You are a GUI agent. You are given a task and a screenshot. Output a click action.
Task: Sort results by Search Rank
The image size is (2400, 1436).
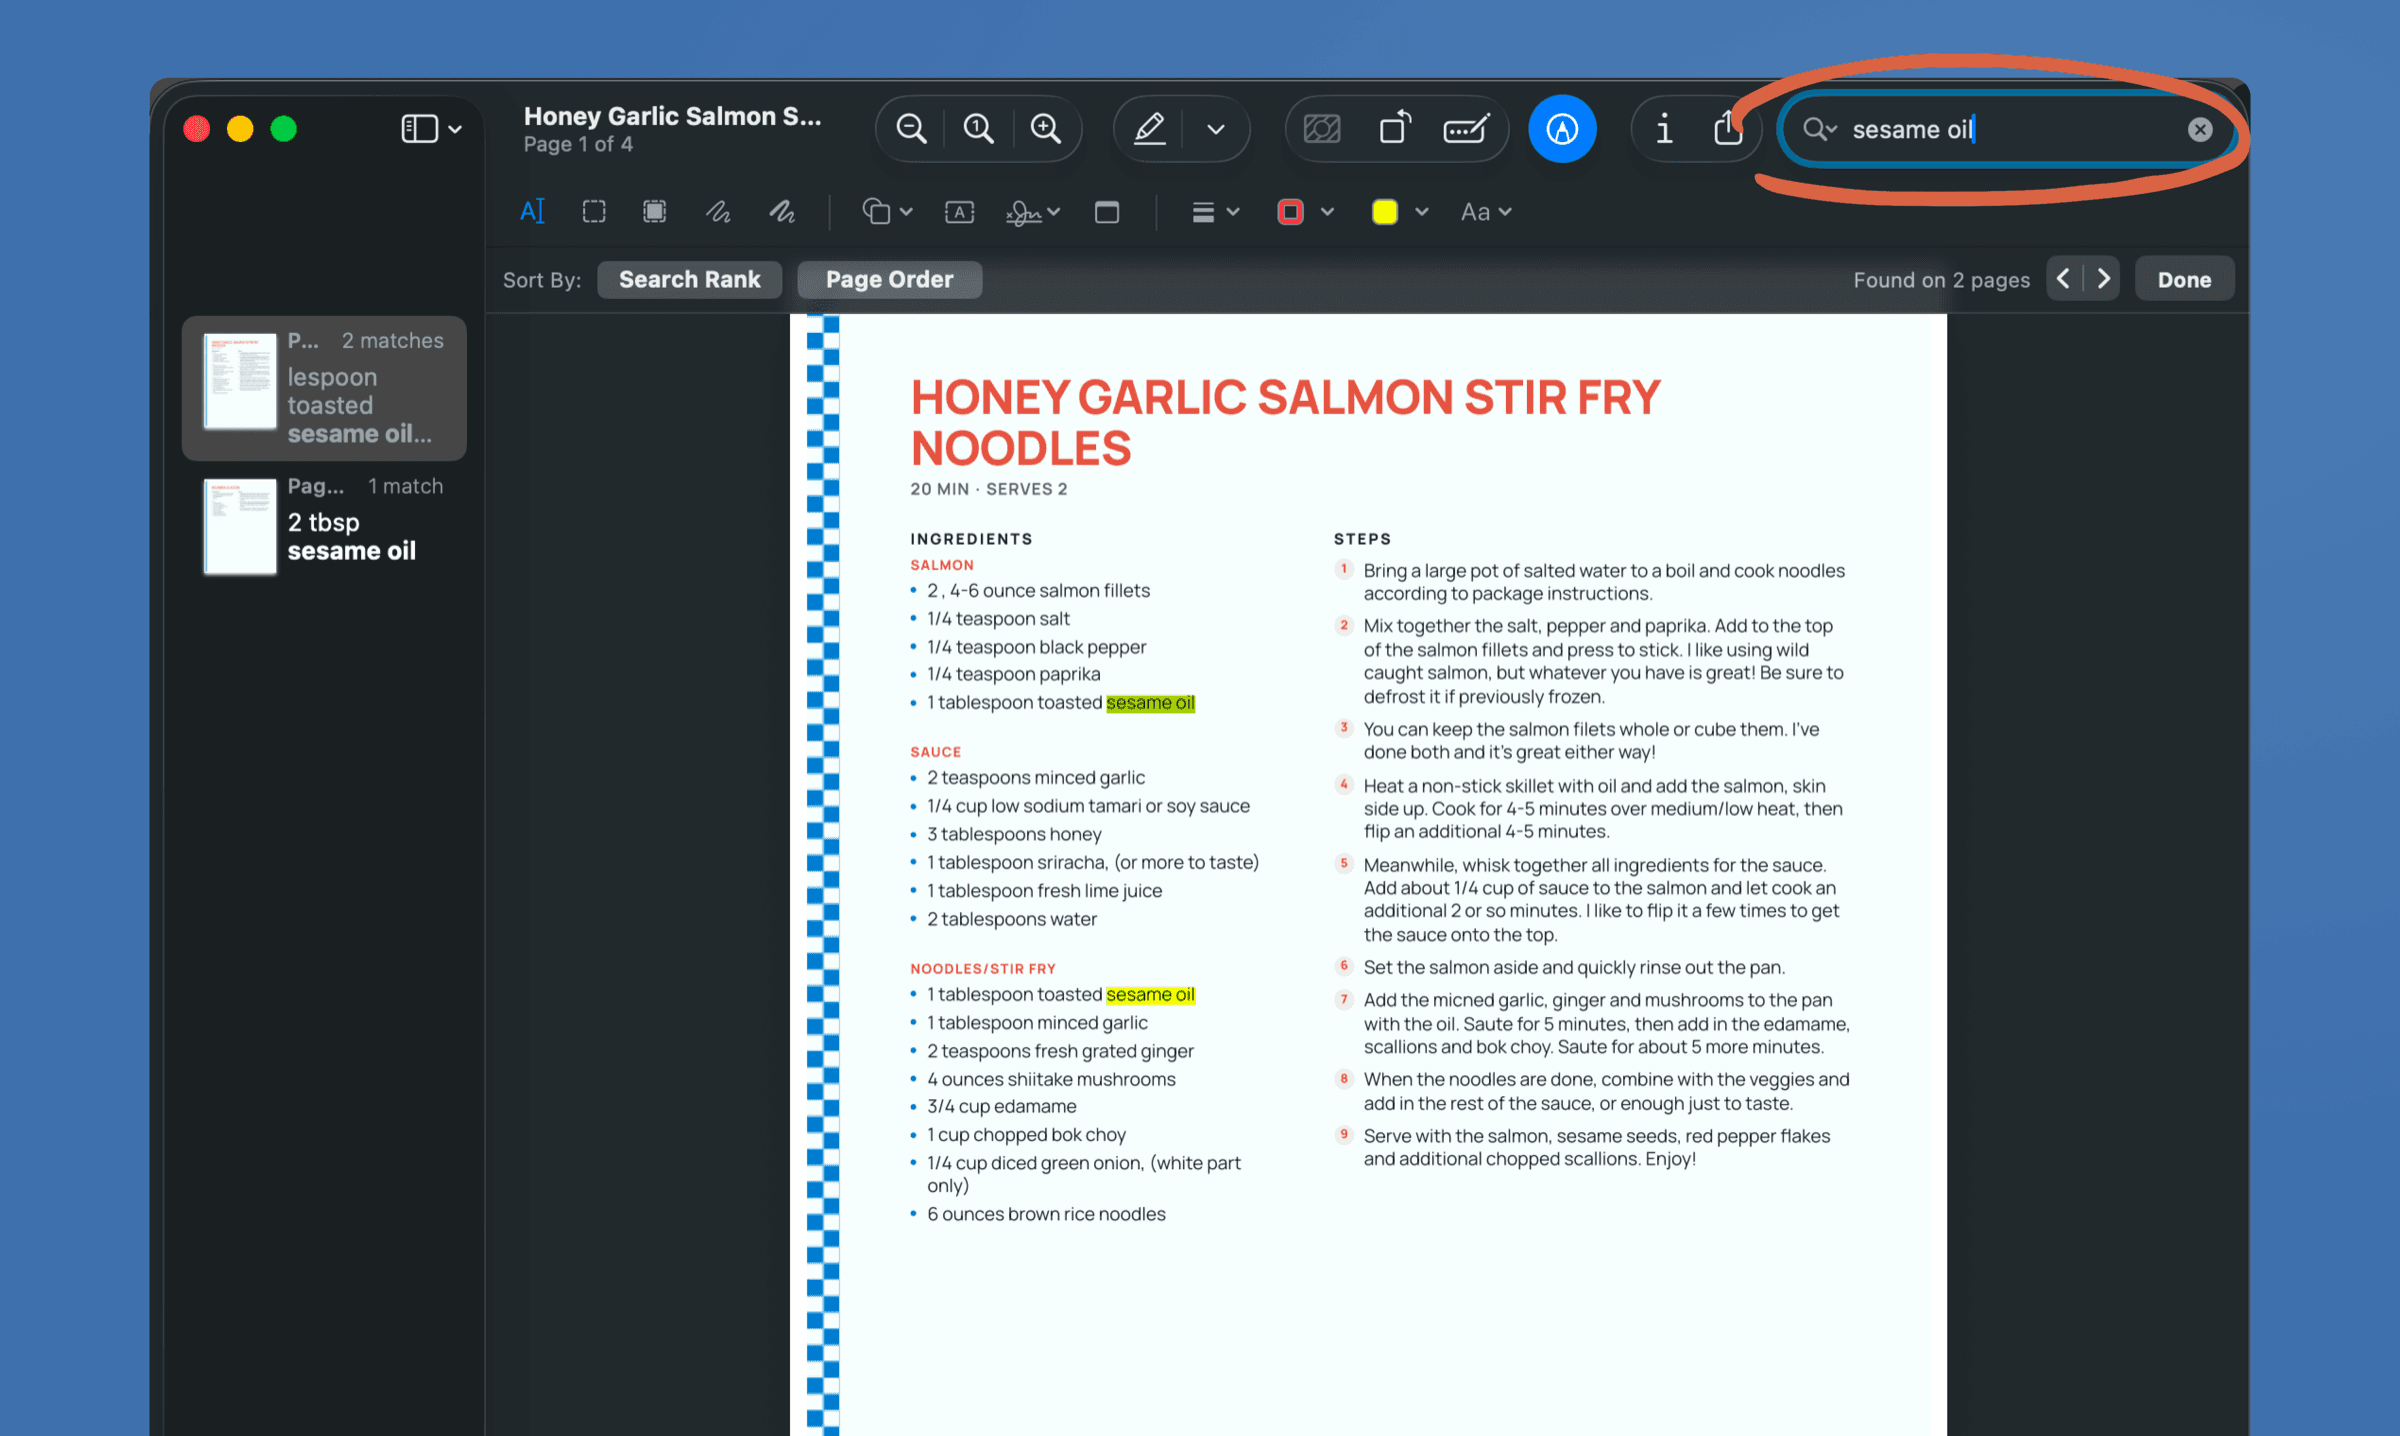(690, 279)
